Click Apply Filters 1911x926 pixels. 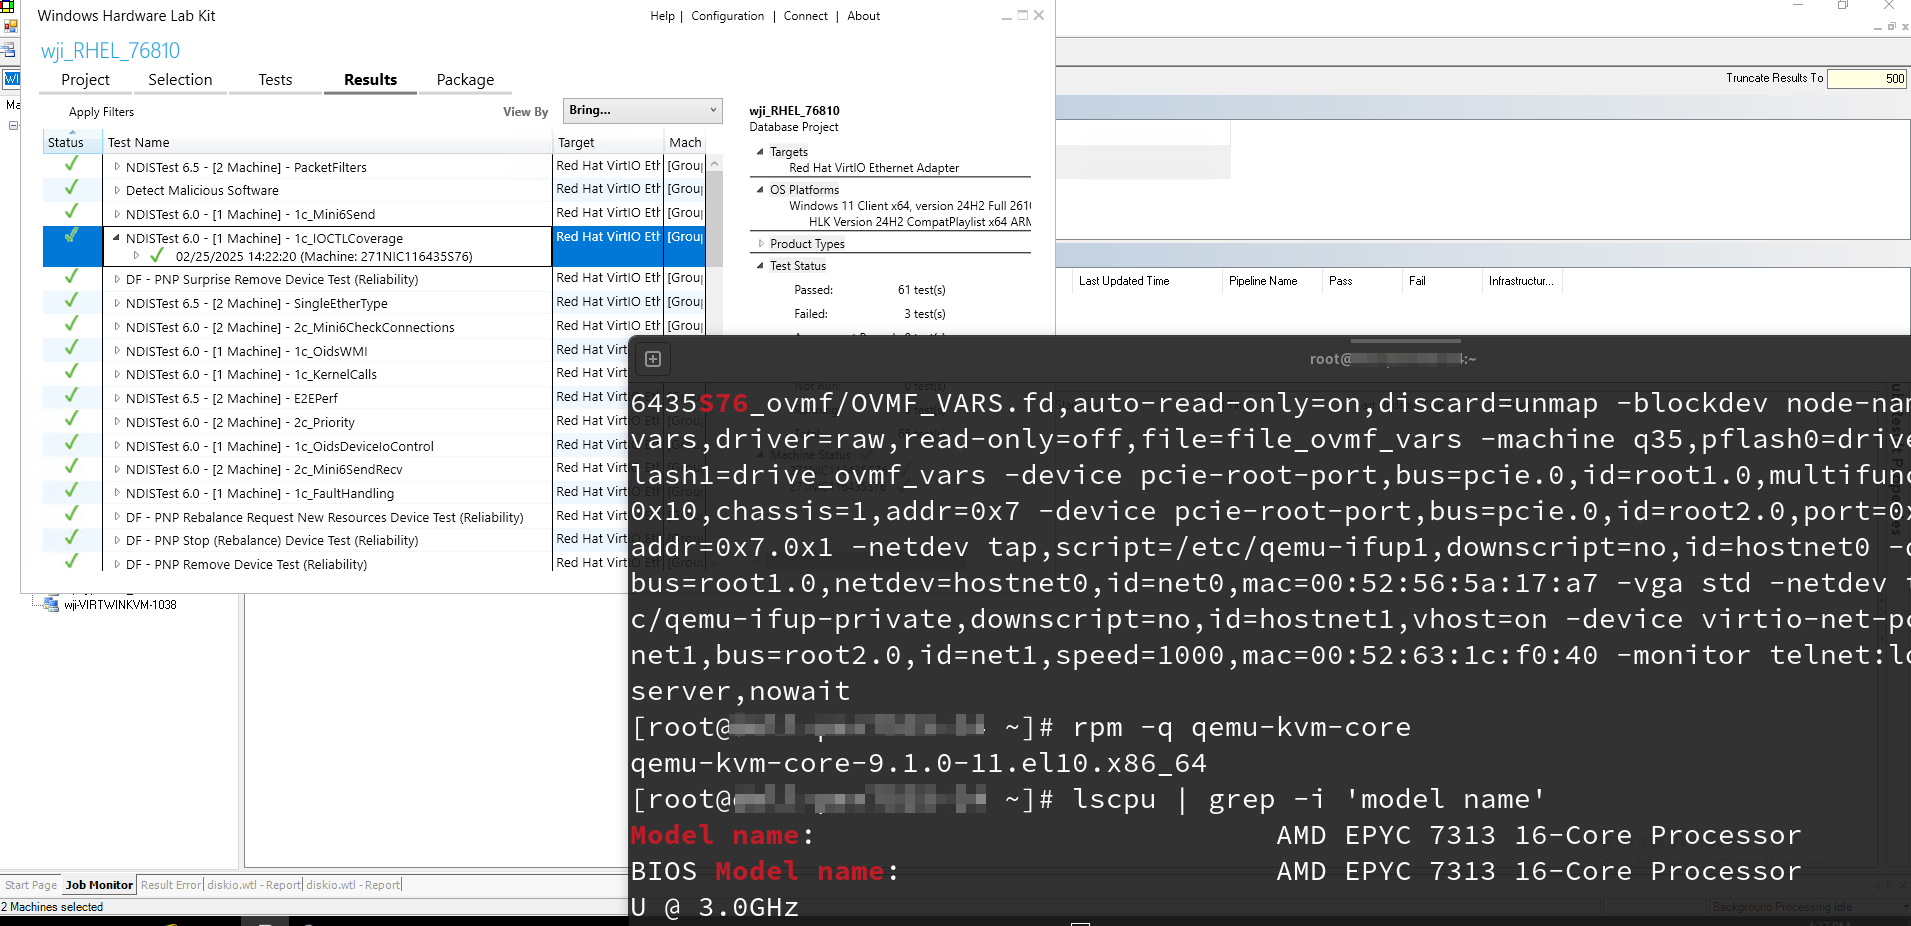(101, 112)
